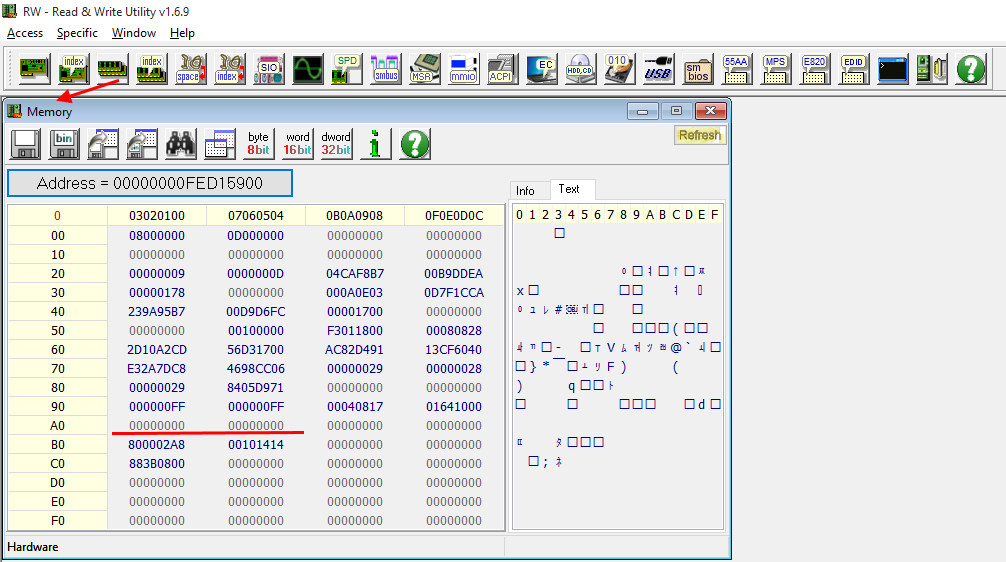Screen dimensions: 1006x562
Task: Open the Memory access icon in main toolbar
Action: (112, 69)
